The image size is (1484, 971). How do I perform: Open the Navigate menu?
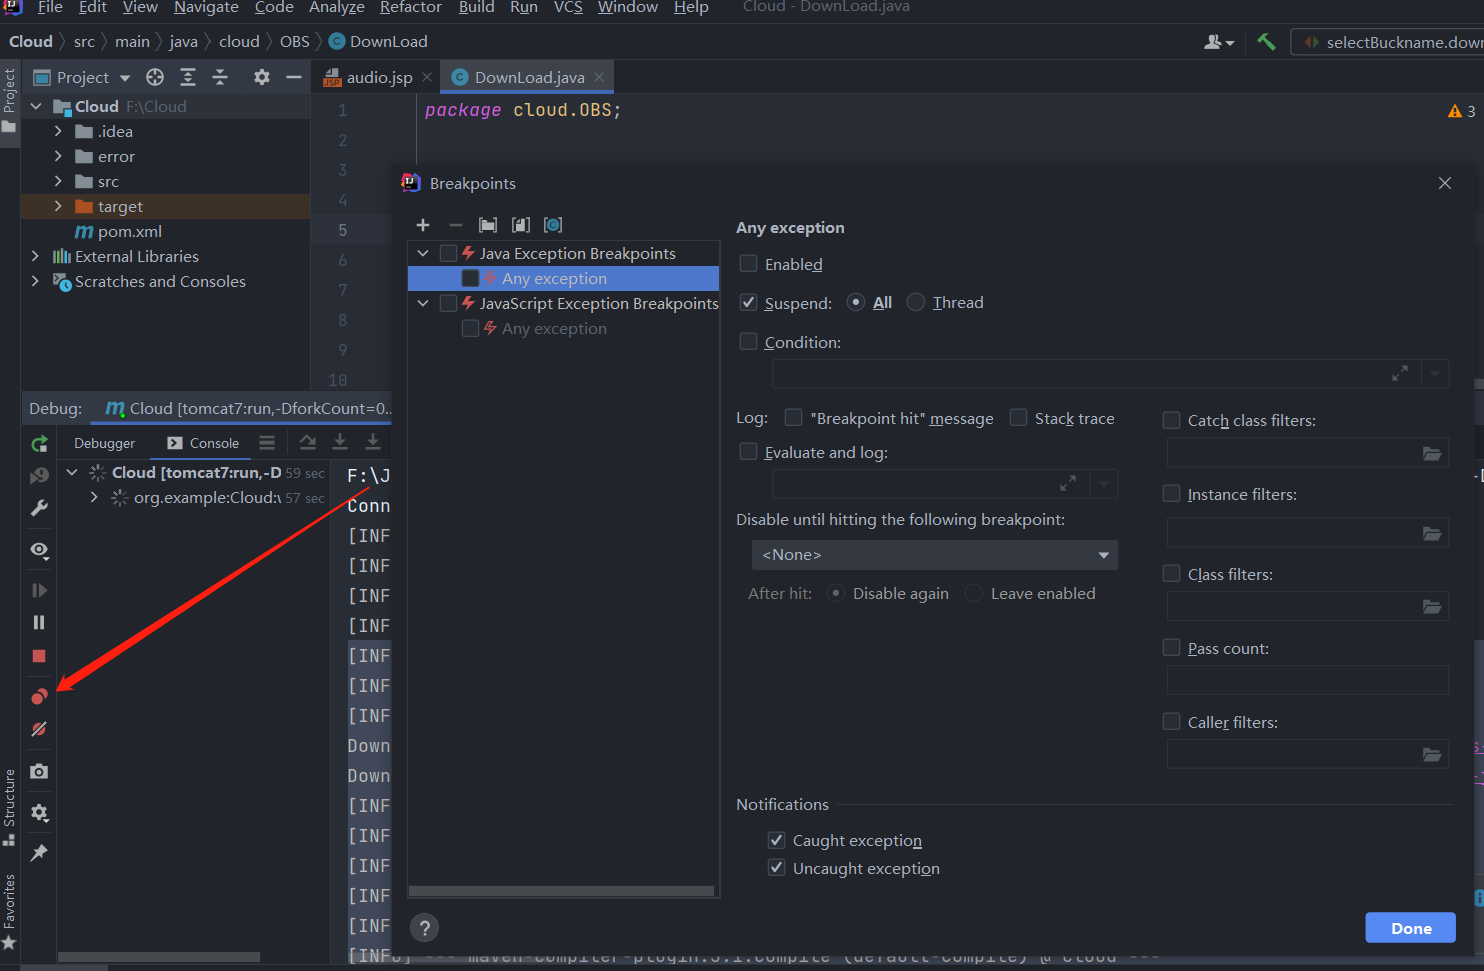(206, 7)
